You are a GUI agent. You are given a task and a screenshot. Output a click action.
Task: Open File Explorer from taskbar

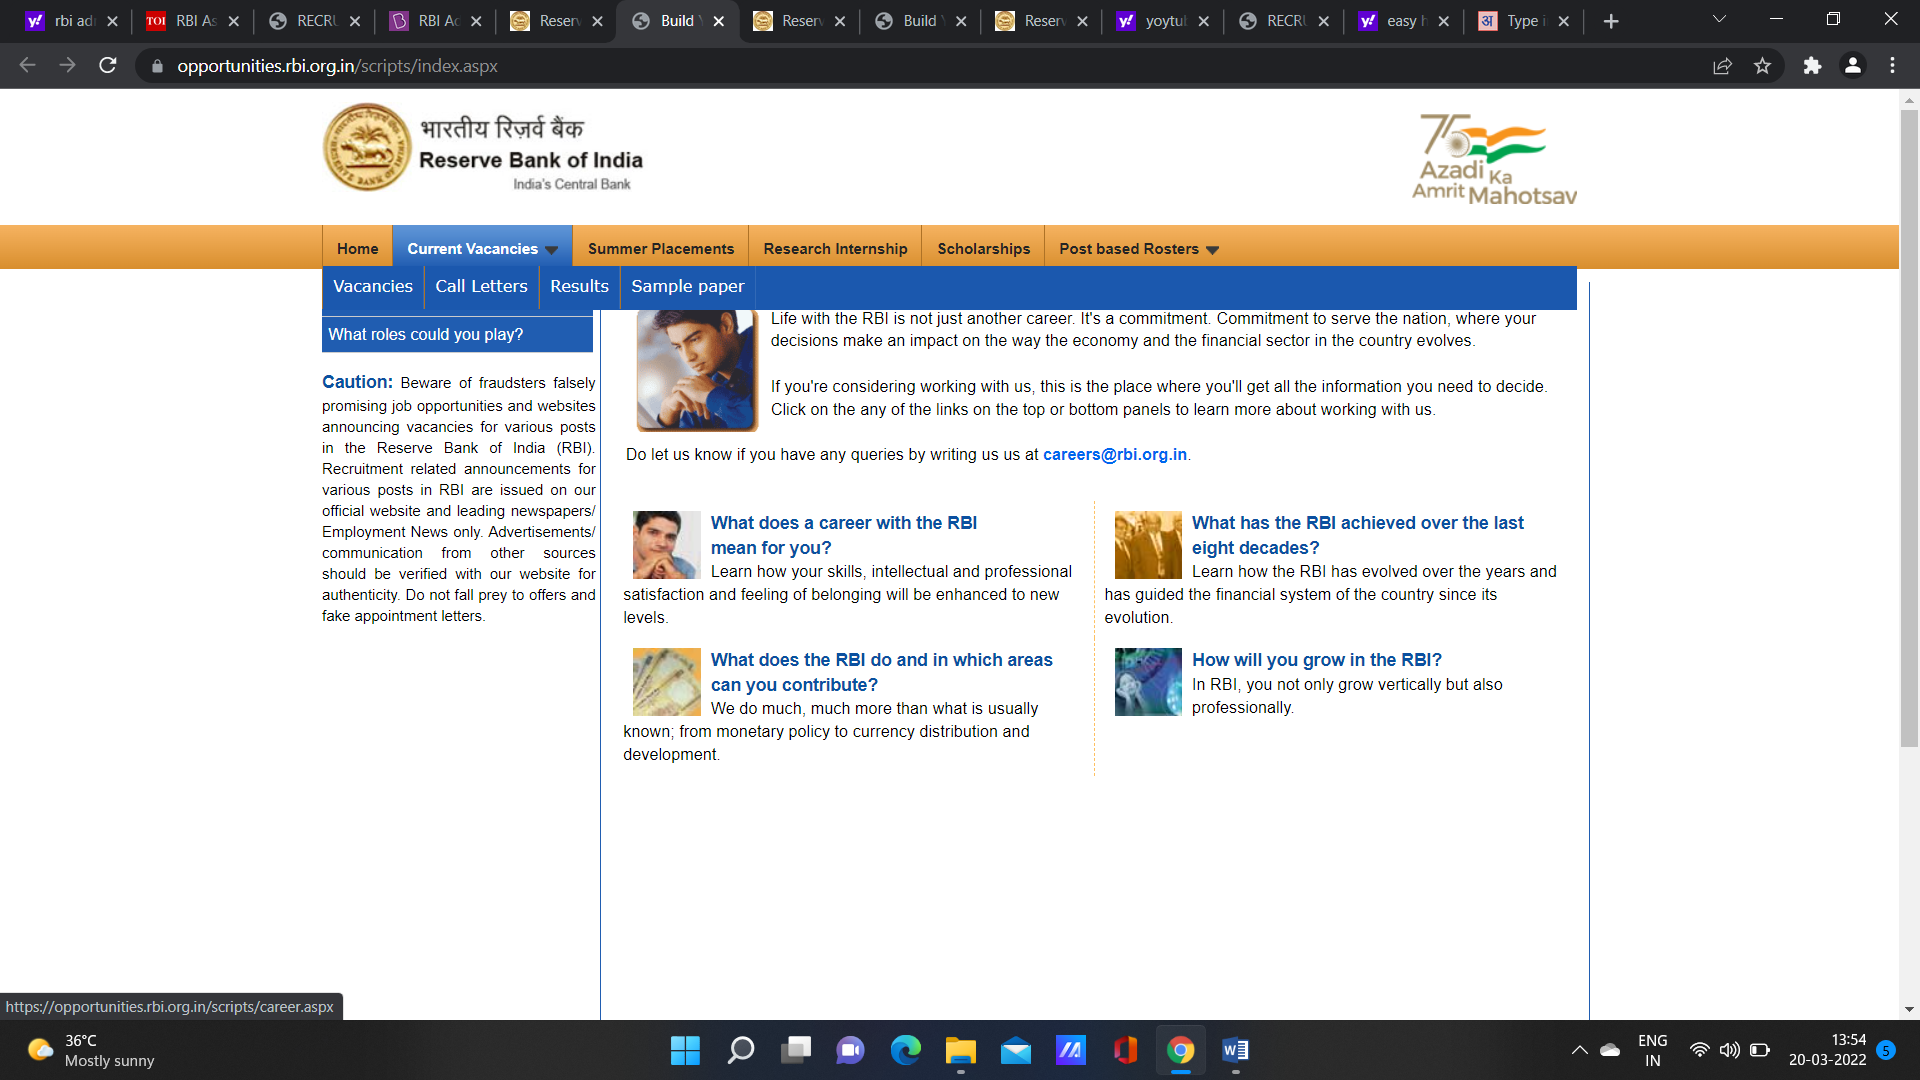(x=961, y=1050)
